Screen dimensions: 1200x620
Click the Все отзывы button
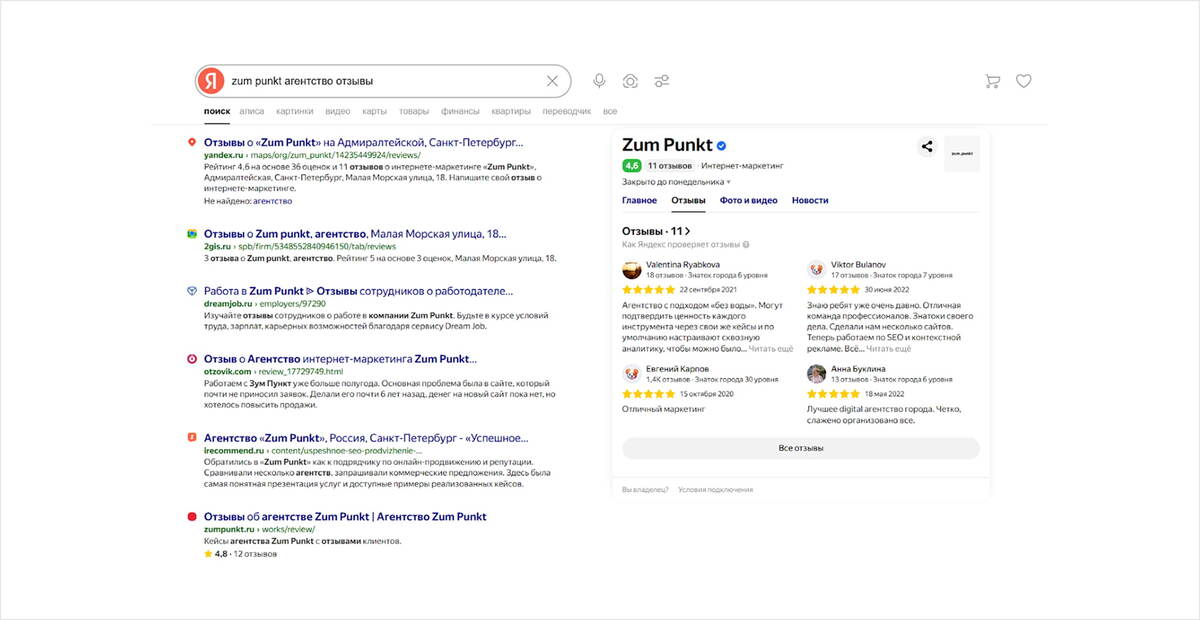[x=801, y=448]
